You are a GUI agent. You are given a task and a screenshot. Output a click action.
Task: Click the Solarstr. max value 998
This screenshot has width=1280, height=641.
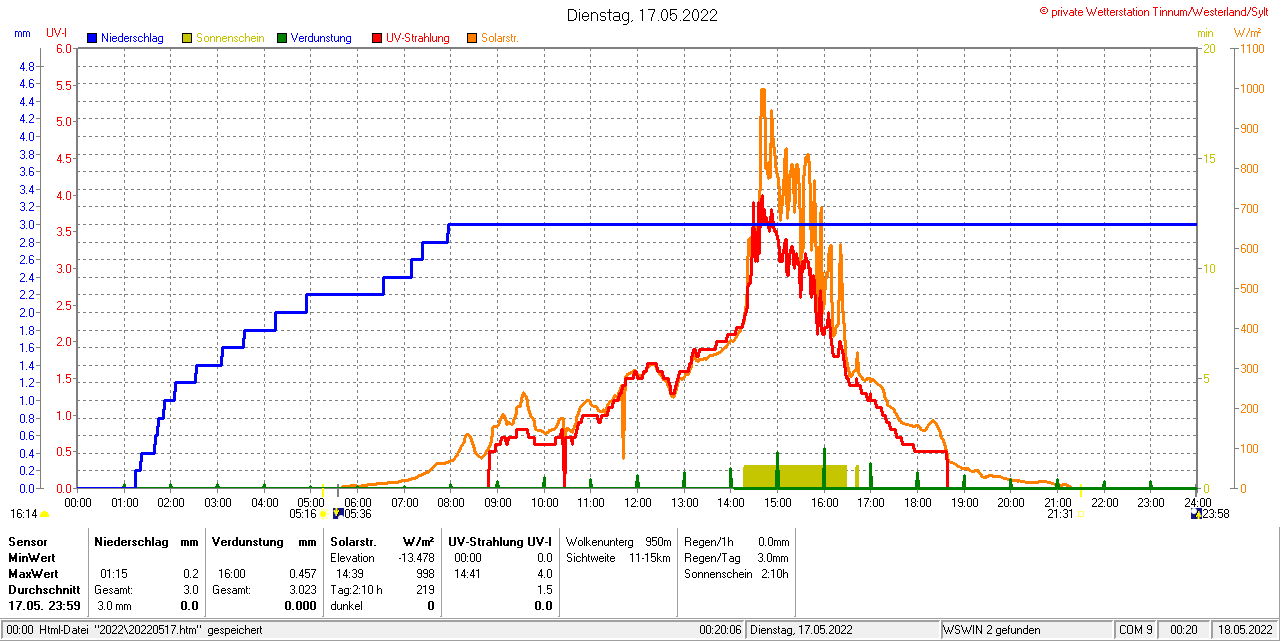point(425,574)
